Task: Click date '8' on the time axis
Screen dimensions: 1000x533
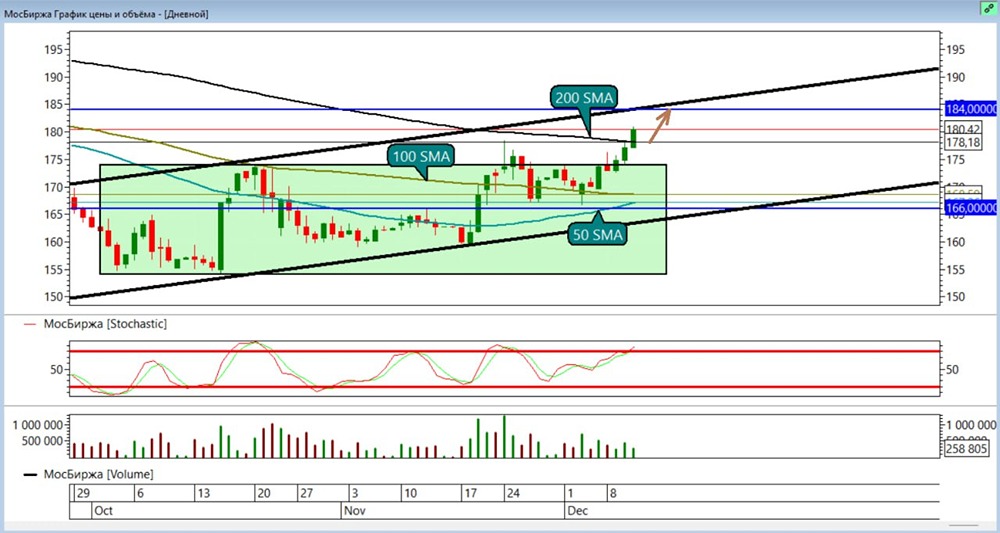Action: click(613, 493)
